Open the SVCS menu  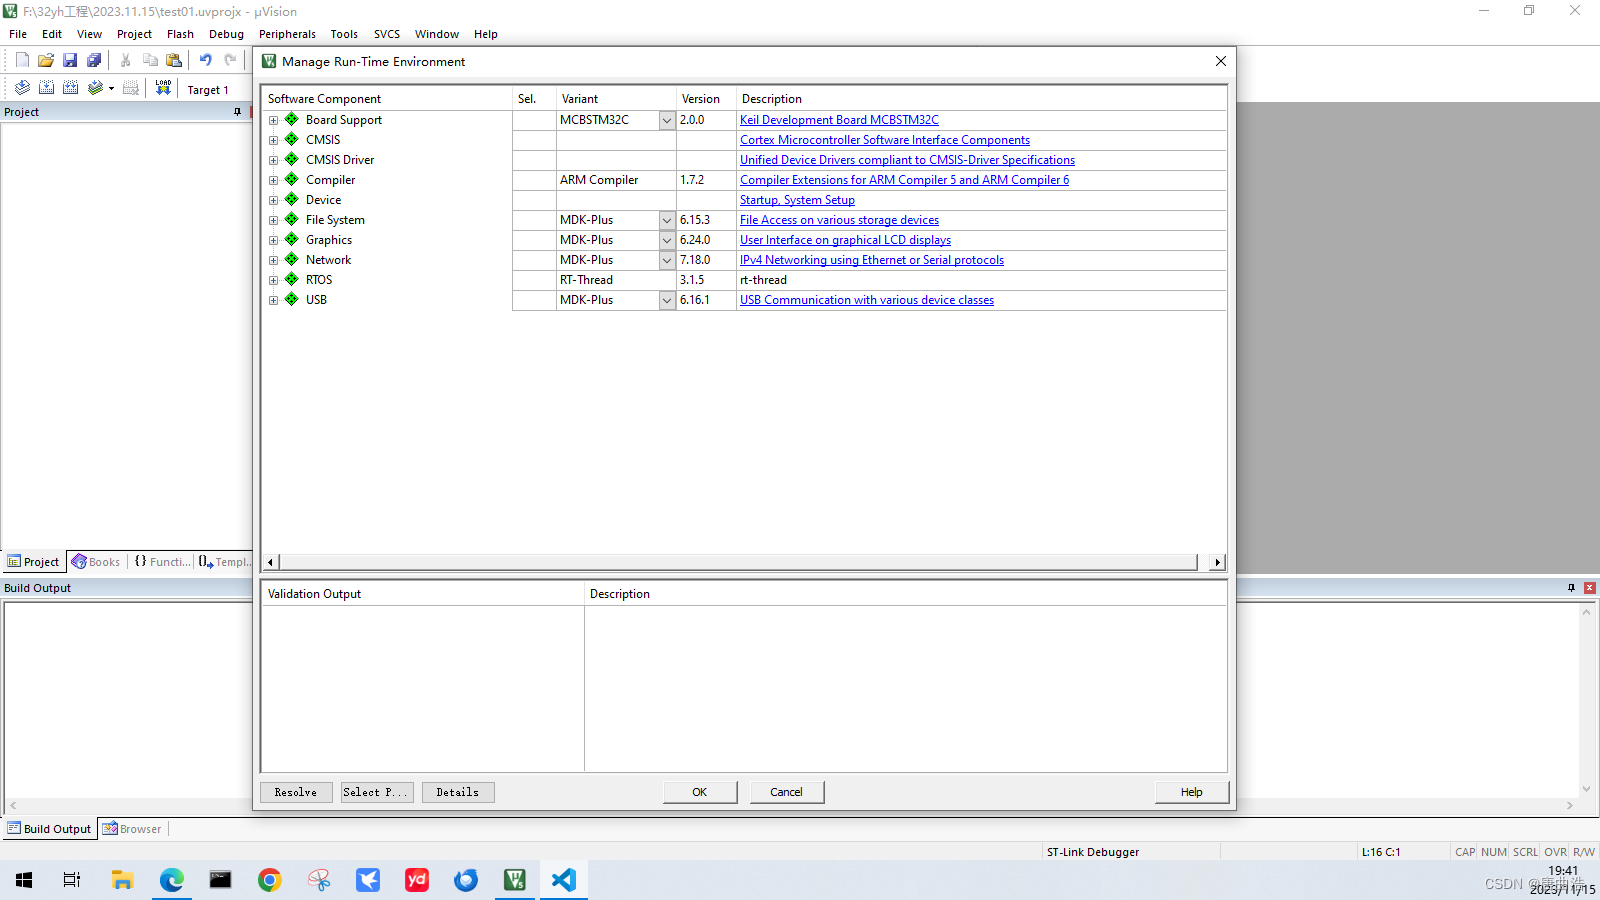tap(387, 34)
